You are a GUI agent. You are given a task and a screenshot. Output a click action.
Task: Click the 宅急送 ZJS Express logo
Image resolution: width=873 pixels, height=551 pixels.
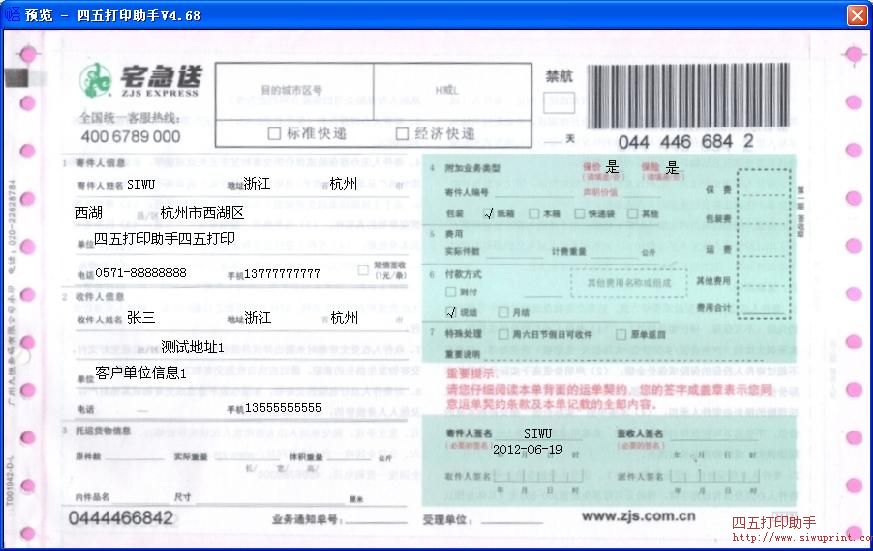tap(139, 81)
